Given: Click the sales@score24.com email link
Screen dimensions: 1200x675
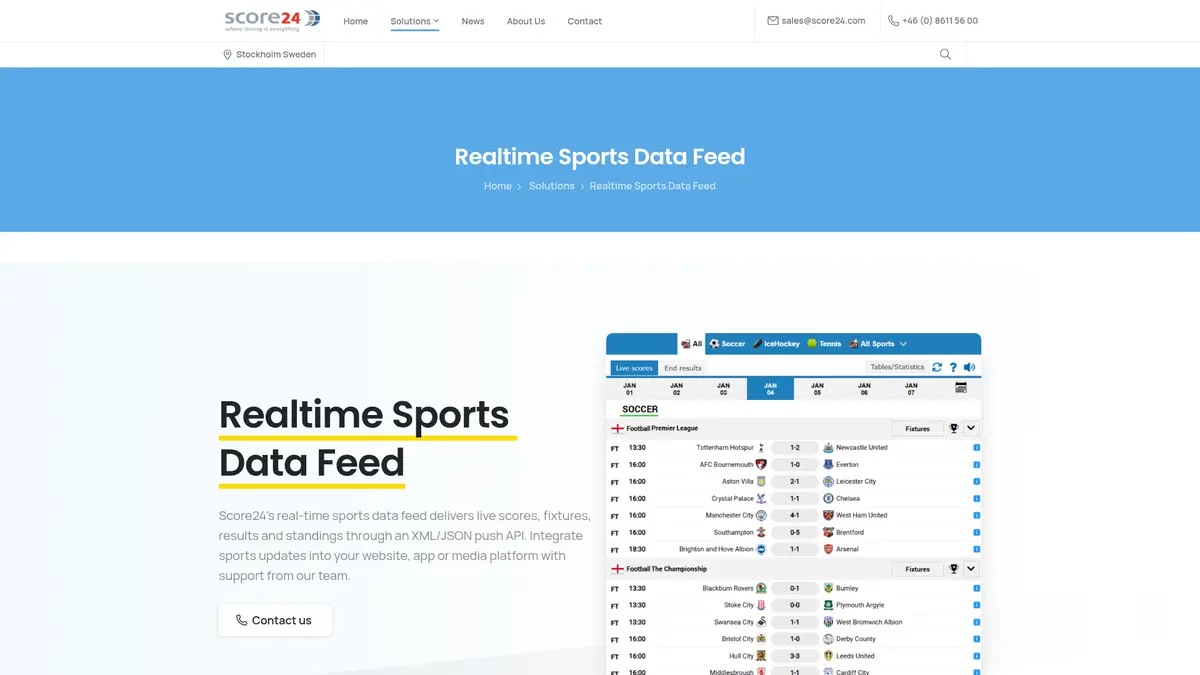Looking at the screenshot, I should [816, 20].
